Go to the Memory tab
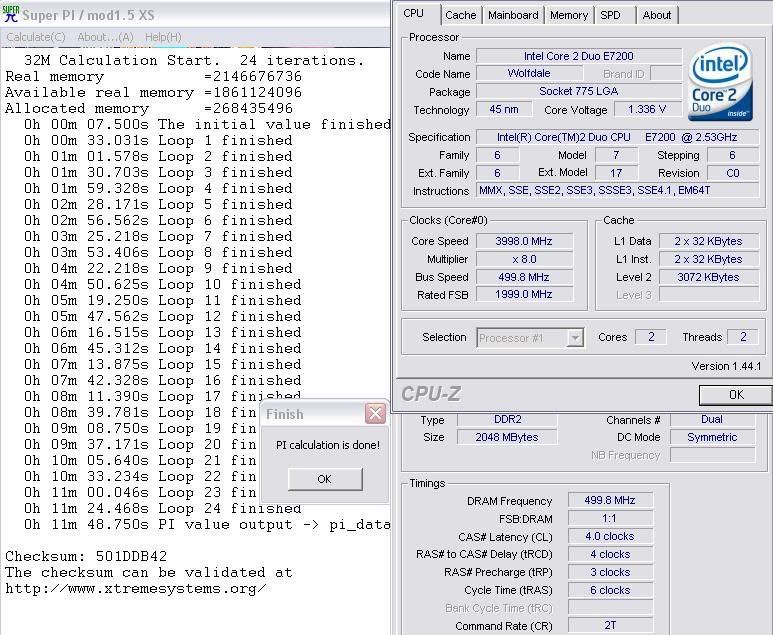The height and width of the screenshot is (635, 773). [568, 15]
